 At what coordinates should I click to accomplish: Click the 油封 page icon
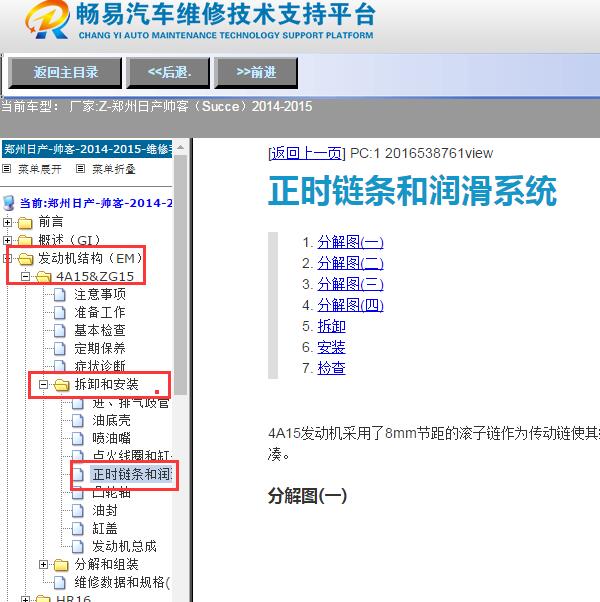pyautogui.click(x=78, y=511)
